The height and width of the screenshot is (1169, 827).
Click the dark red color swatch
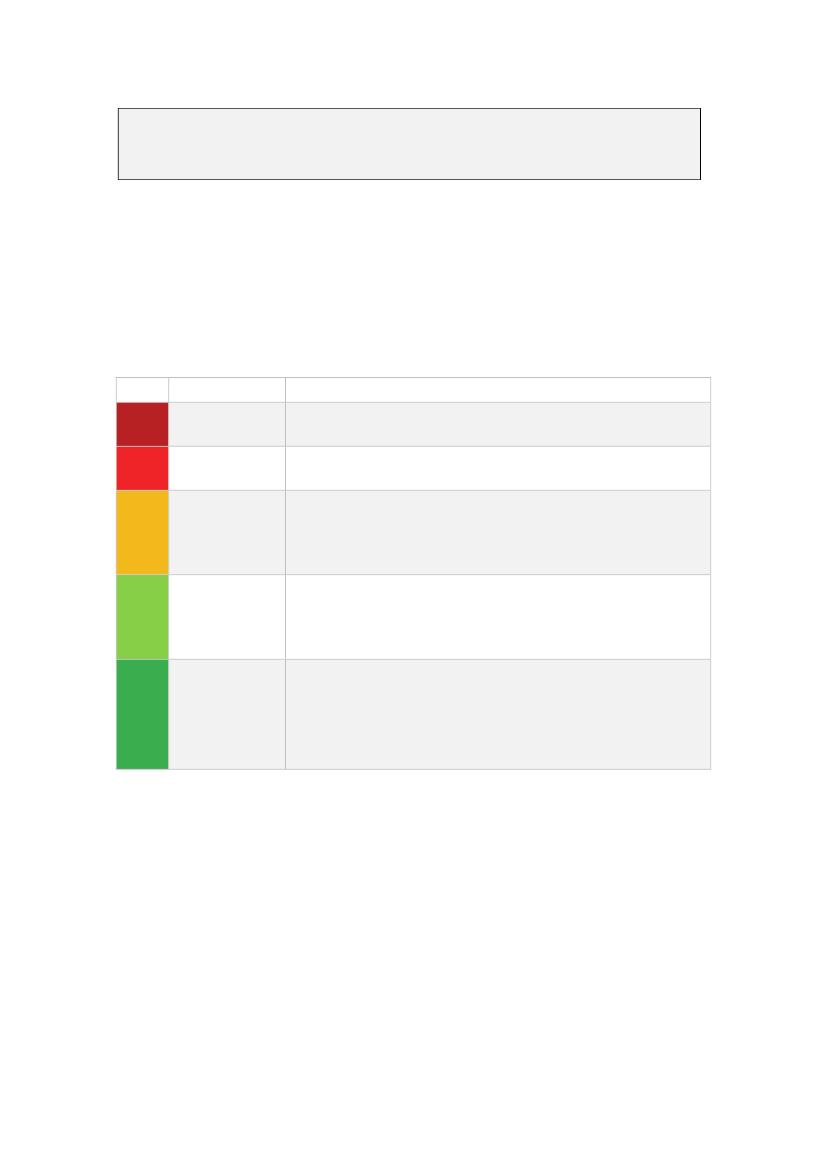pyautogui.click(x=142, y=424)
